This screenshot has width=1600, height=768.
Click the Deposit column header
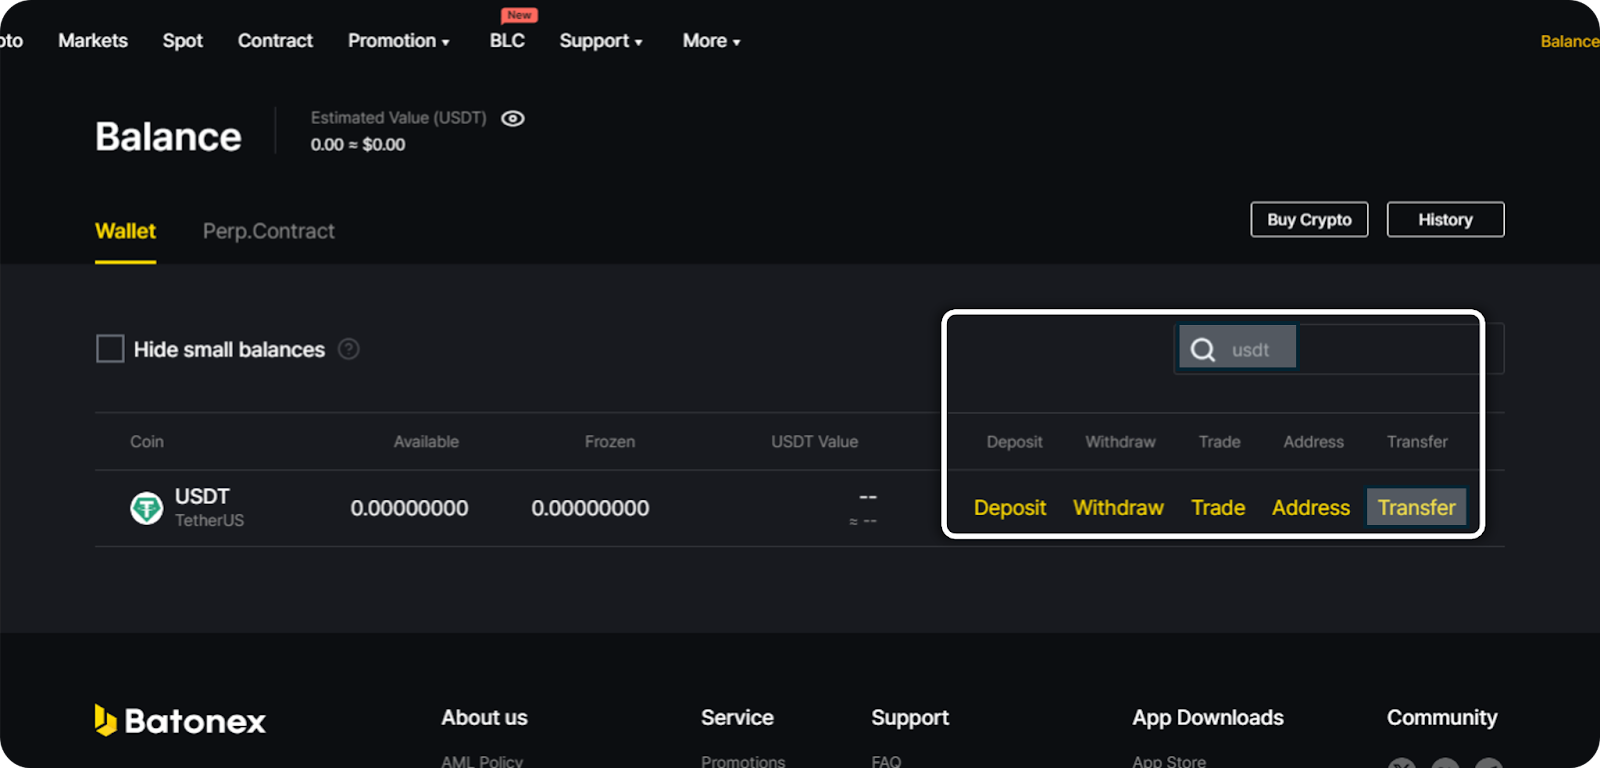(1014, 441)
